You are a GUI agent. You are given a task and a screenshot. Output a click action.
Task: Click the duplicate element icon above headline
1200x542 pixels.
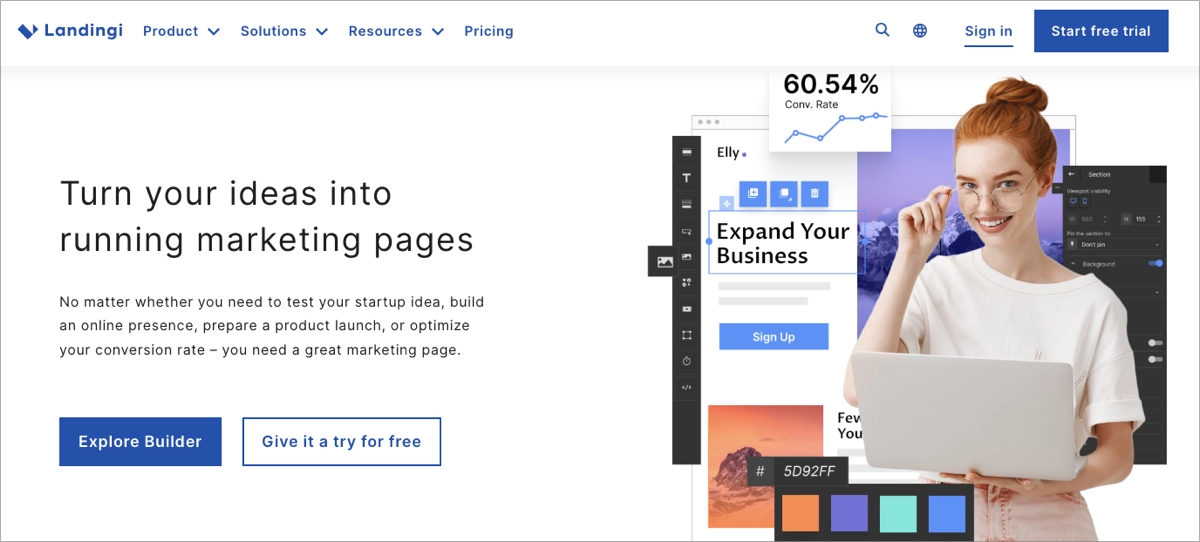pos(753,193)
